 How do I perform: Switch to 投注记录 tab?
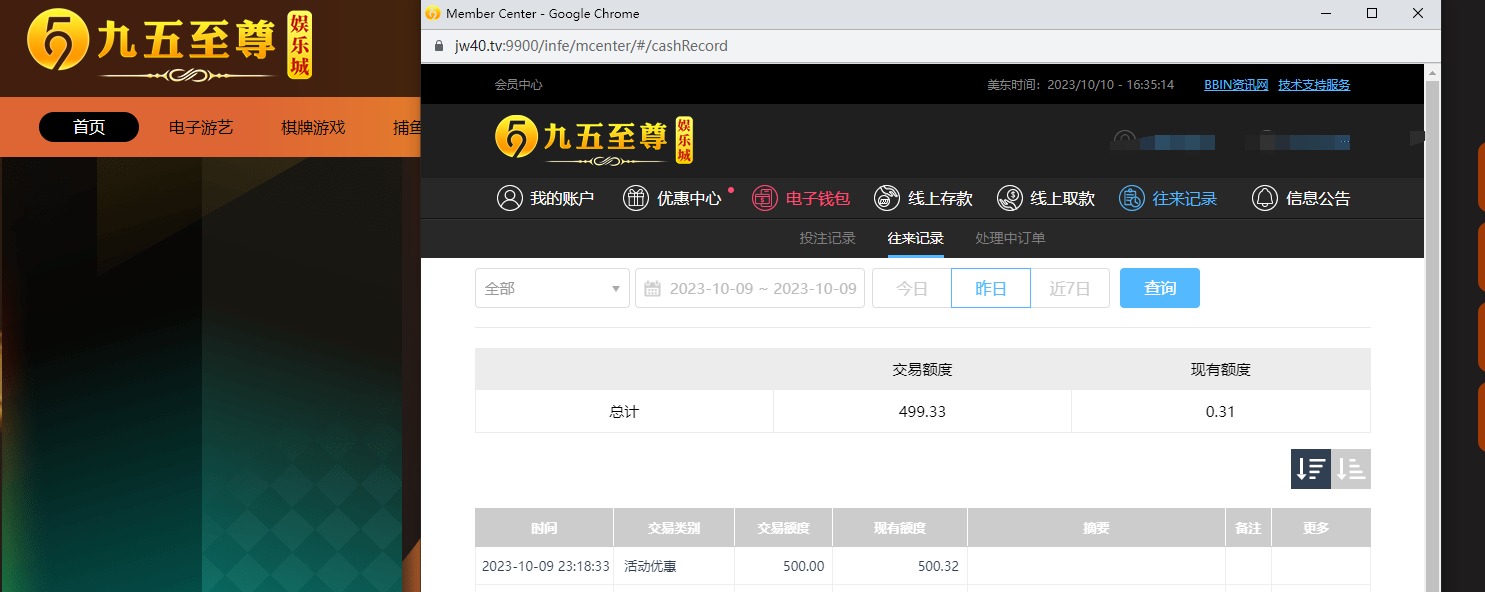tap(827, 238)
